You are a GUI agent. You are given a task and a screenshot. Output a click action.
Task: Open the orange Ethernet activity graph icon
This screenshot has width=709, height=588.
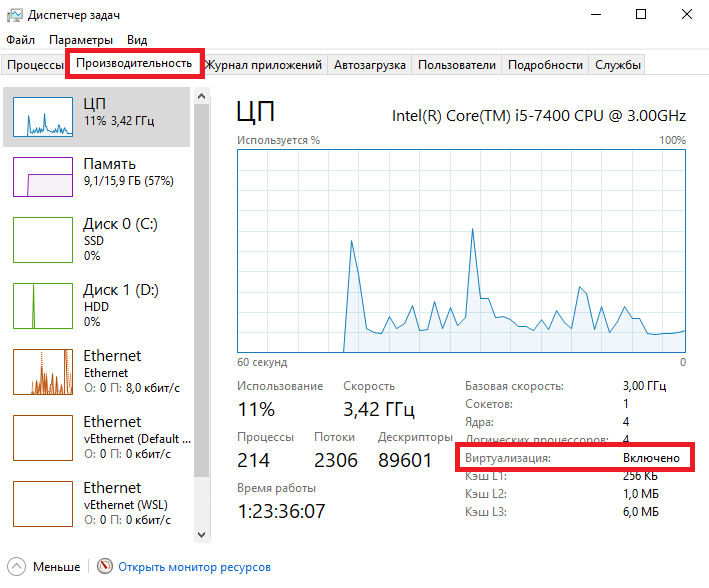pyautogui.click(x=43, y=372)
